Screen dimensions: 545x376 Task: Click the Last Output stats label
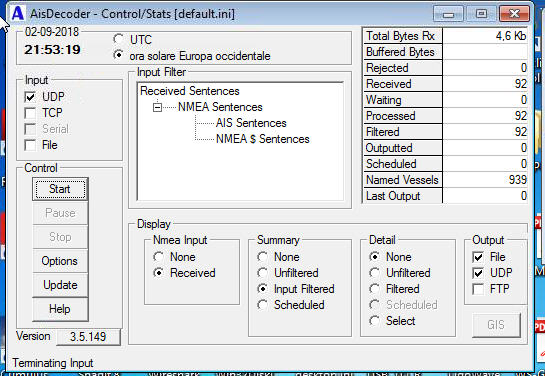[x=402, y=196]
